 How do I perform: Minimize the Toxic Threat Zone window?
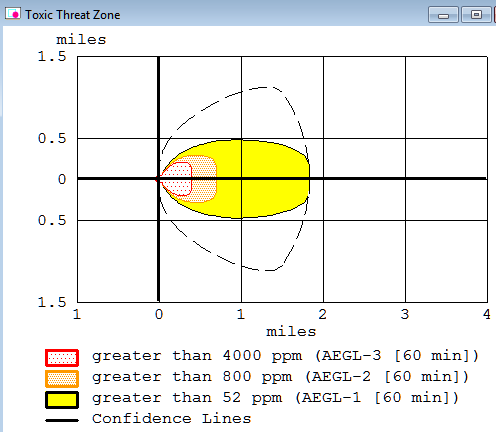click(443, 15)
